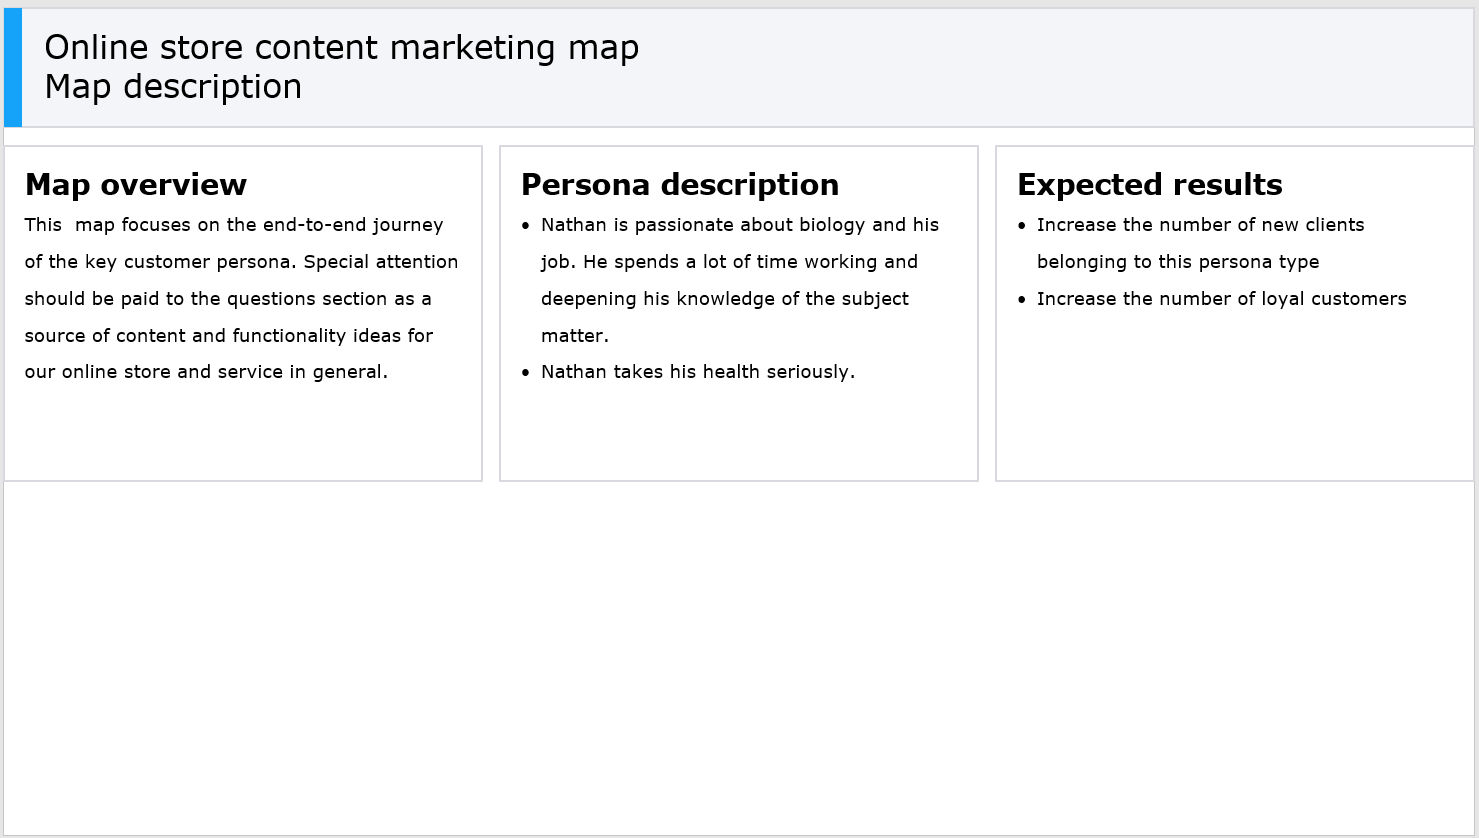Click bullet marker before "Increase the number of loyal"
Viewport: 1479px width, 838px height.
click(x=1022, y=300)
